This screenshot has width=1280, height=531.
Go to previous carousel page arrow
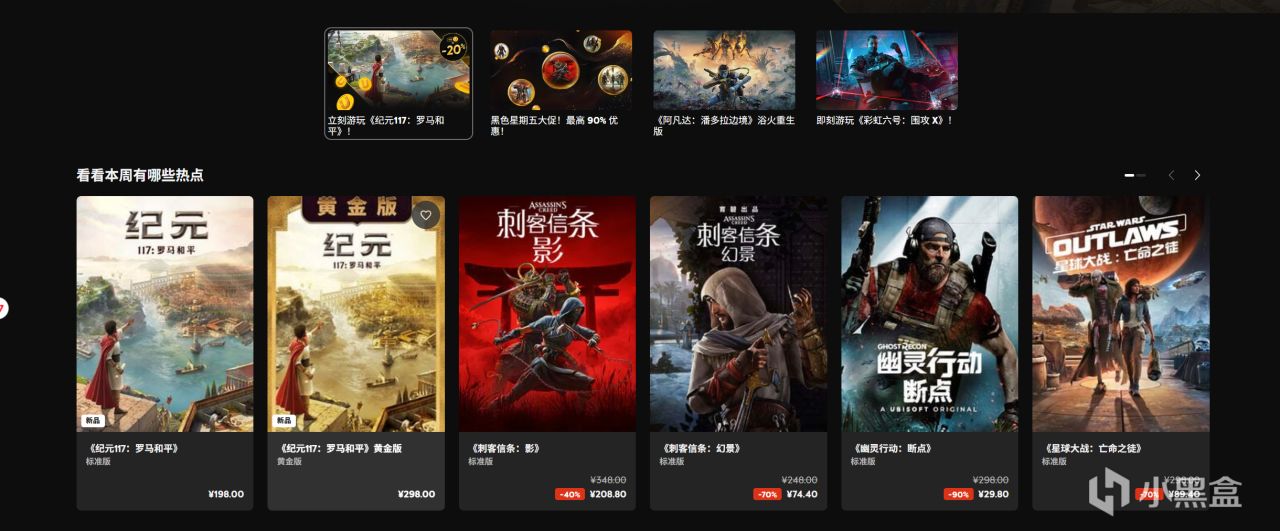[1171, 175]
